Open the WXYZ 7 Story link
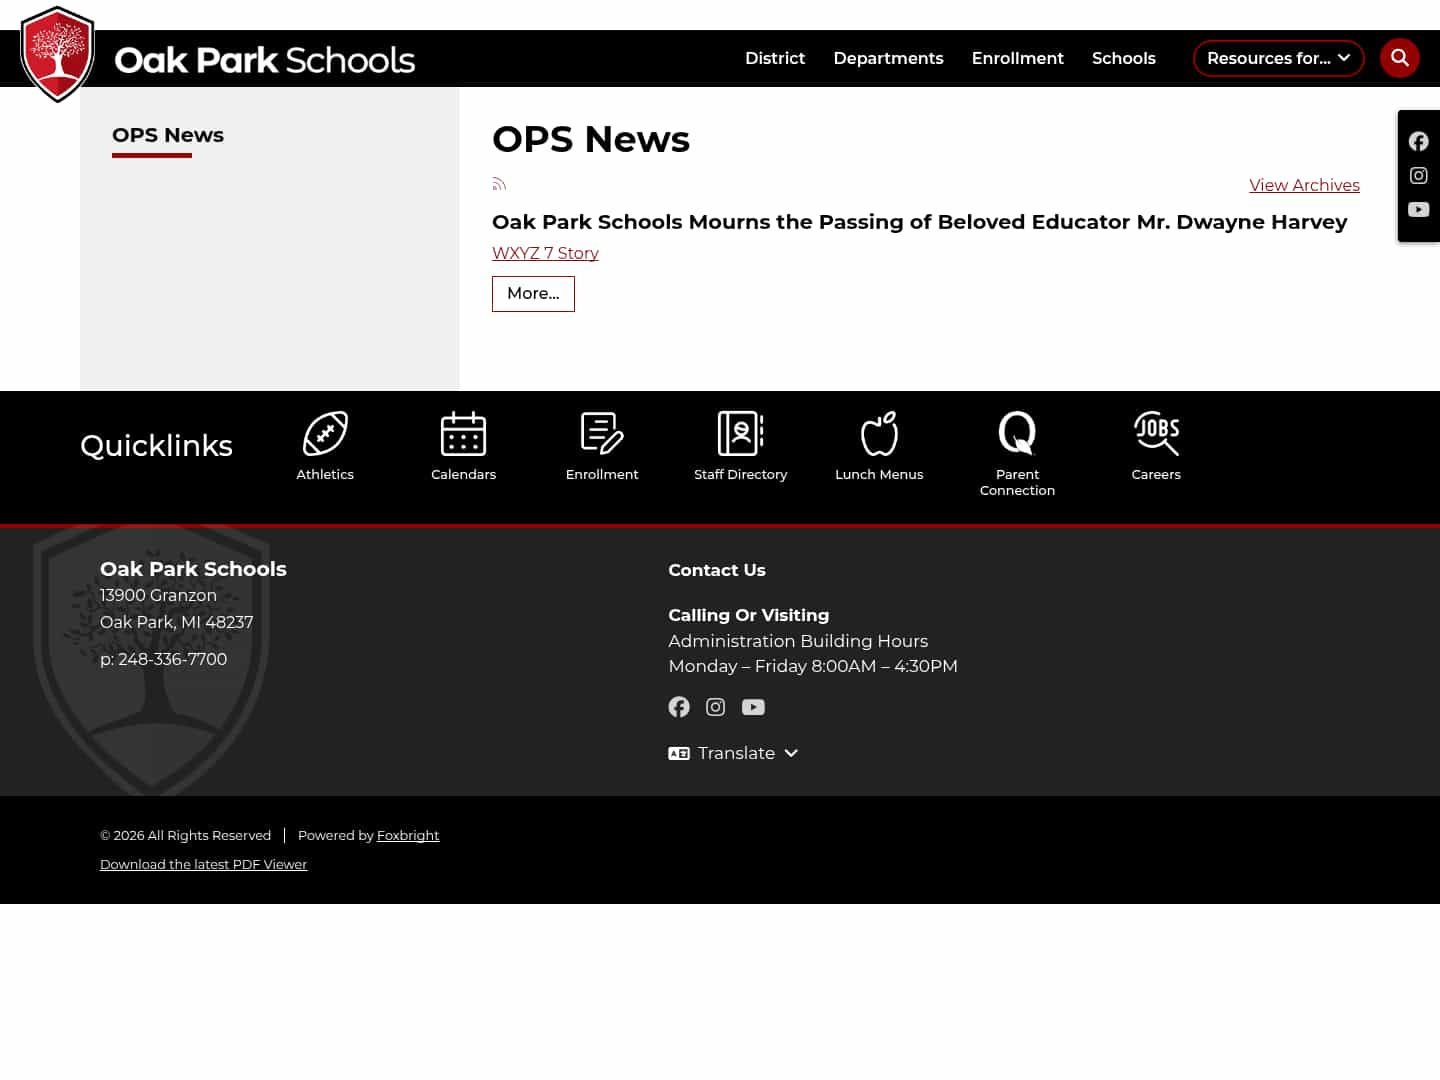Screen dimensions: 1440x1080 (545, 253)
